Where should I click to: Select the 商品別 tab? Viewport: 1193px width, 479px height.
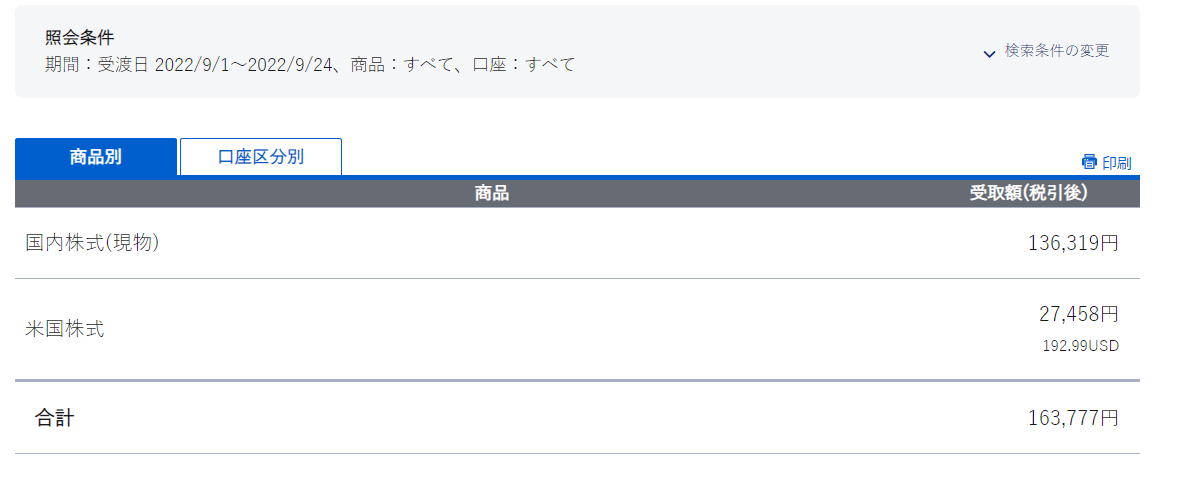click(96, 157)
